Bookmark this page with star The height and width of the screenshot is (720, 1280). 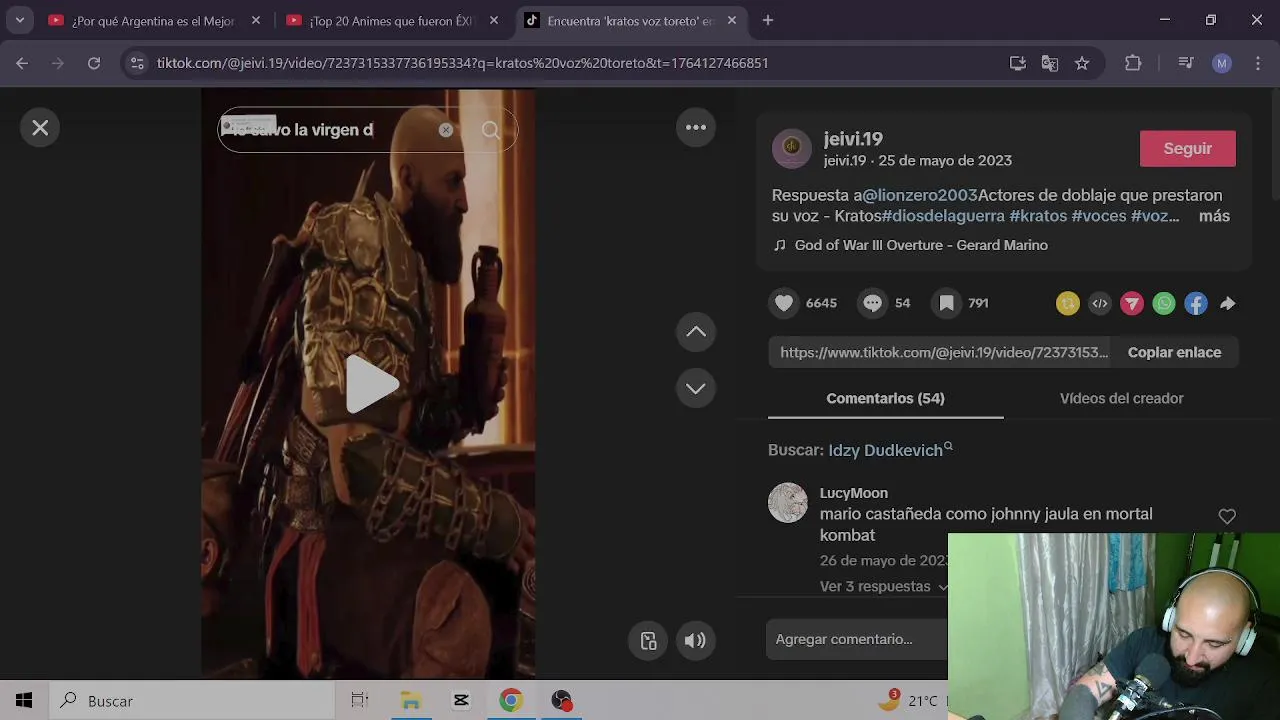1082,63
